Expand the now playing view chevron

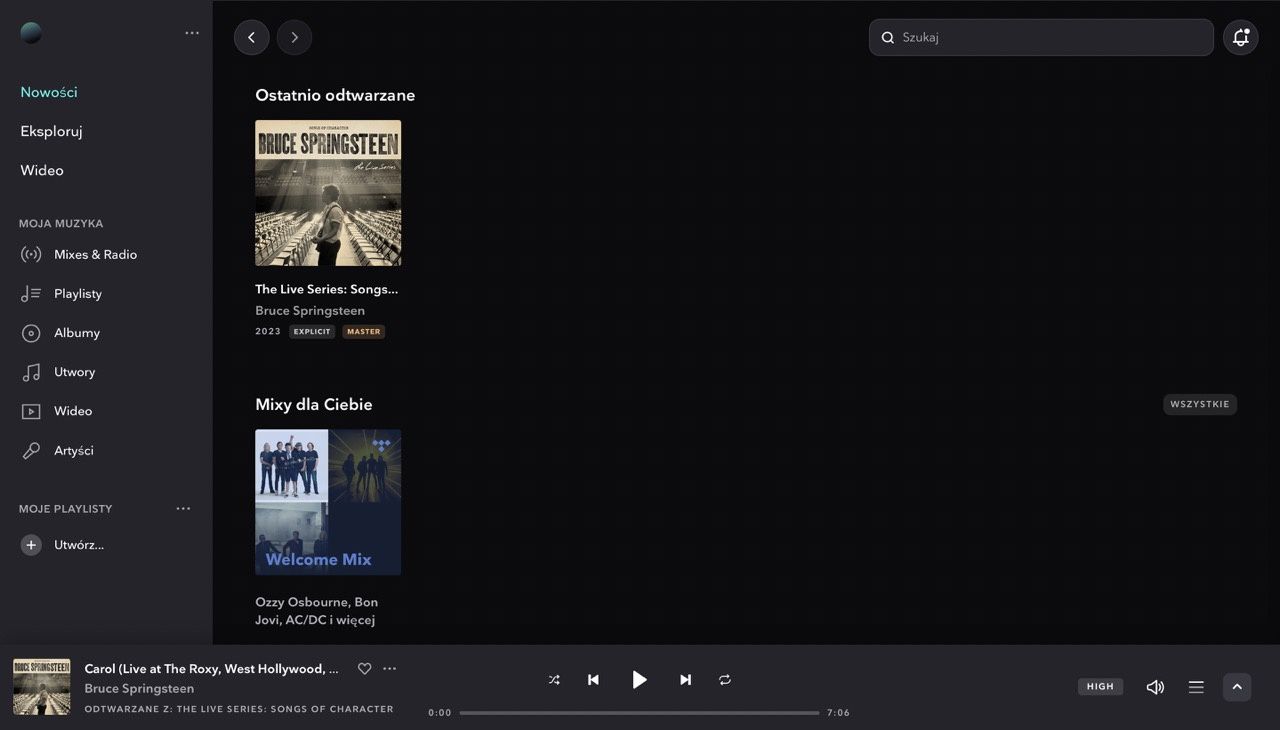pos(1237,687)
